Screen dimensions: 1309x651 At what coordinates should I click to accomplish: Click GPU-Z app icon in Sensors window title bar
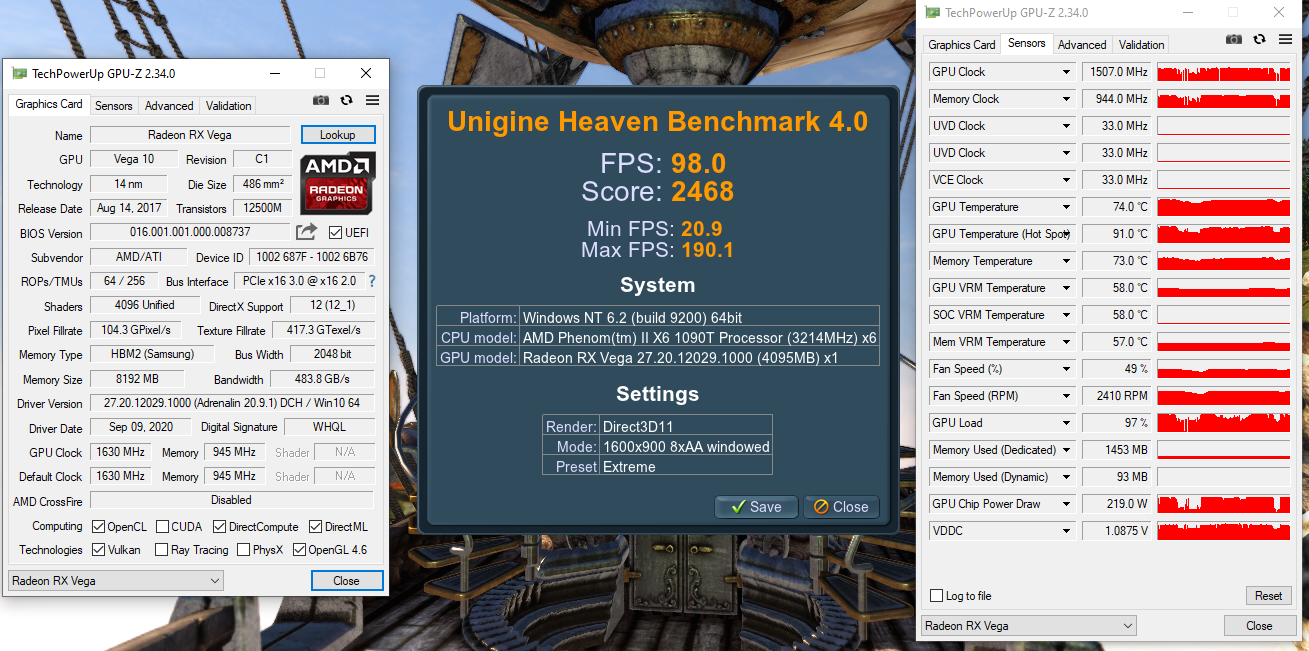932,13
